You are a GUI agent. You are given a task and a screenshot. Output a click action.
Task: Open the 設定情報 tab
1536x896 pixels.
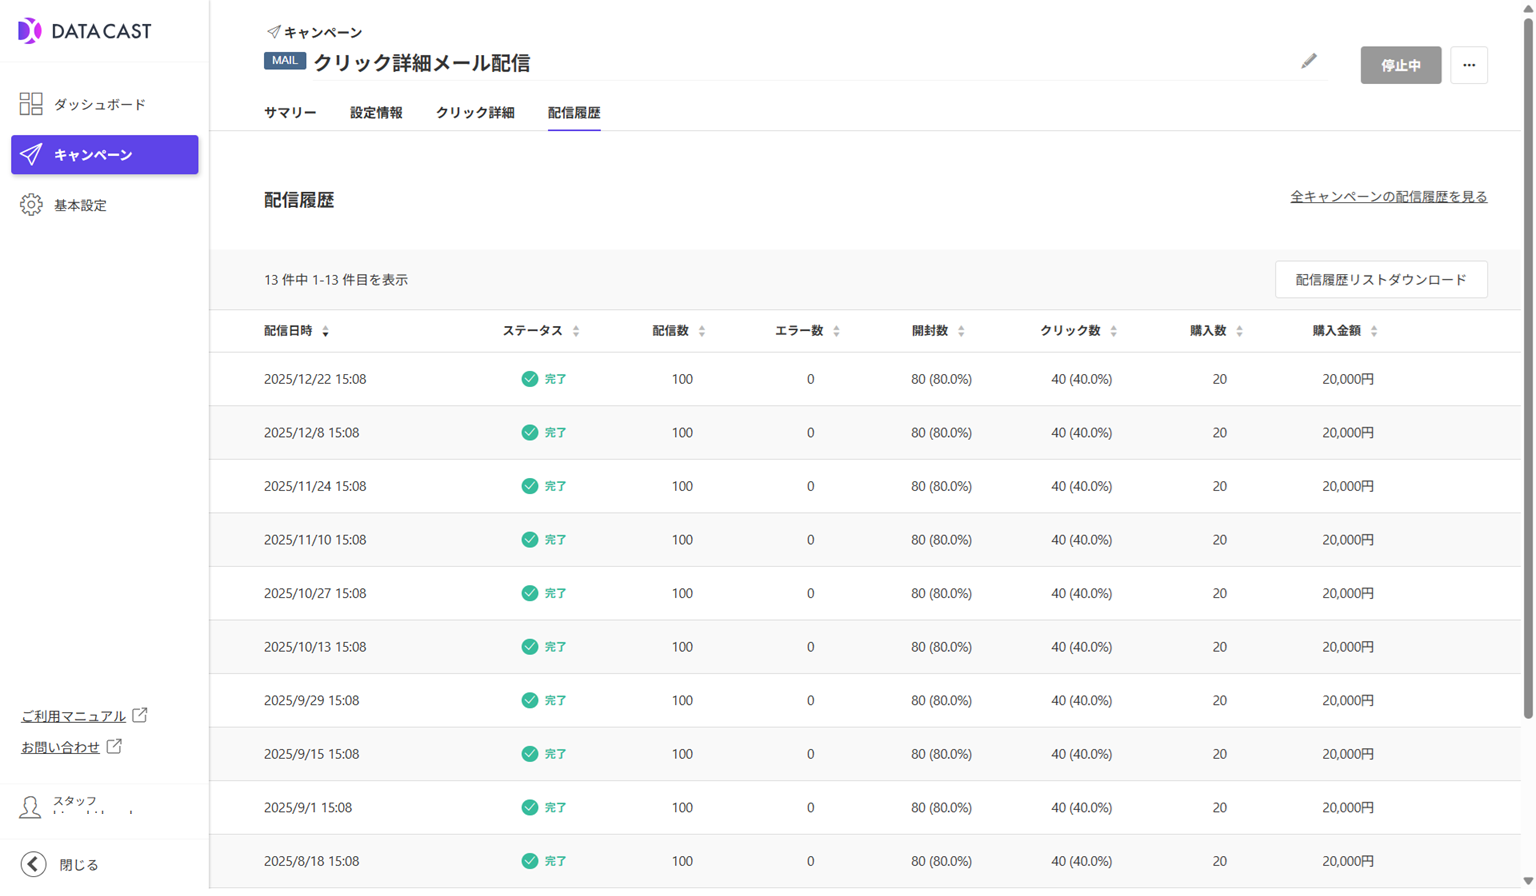pyautogui.click(x=376, y=113)
